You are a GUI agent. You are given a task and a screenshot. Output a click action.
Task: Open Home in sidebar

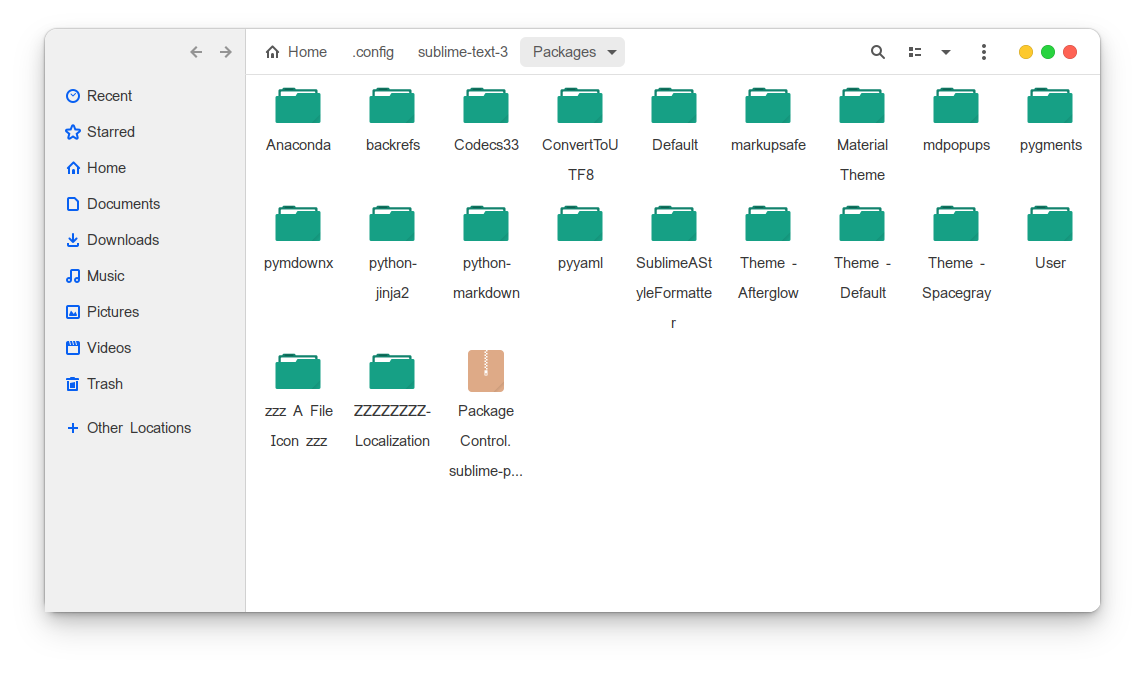(96, 168)
